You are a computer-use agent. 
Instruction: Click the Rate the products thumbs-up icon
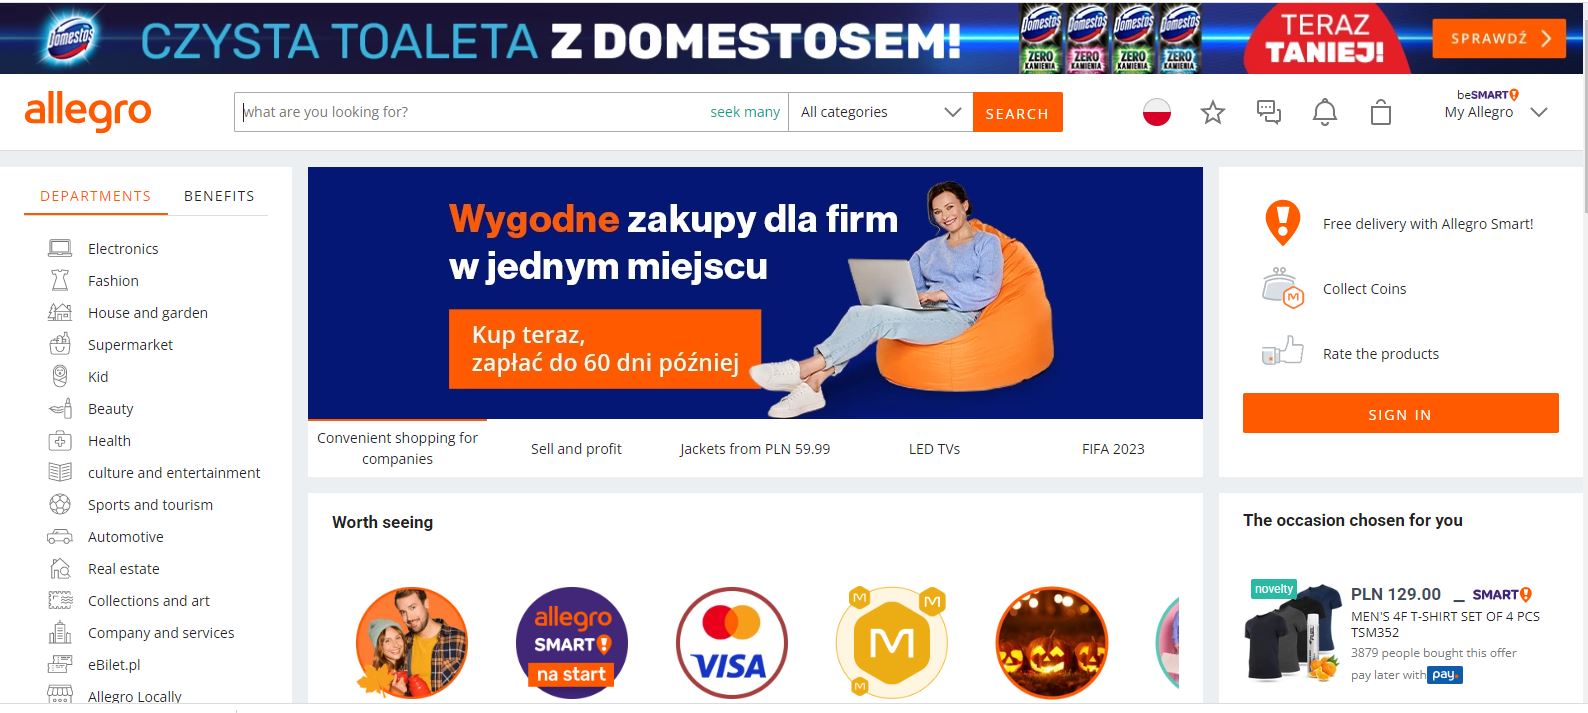[1282, 352]
